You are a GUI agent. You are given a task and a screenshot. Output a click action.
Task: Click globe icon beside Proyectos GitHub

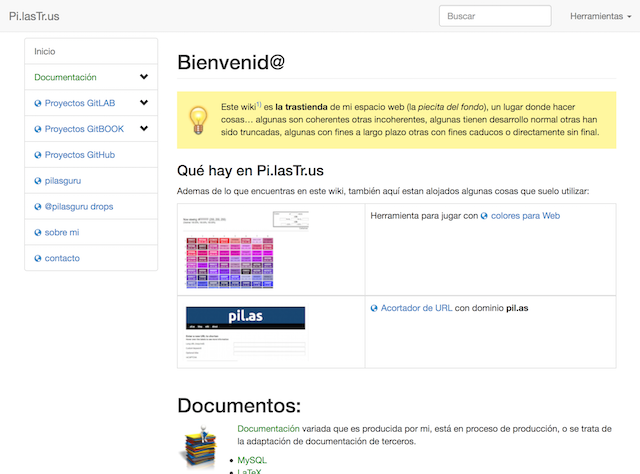(x=38, y=155)
